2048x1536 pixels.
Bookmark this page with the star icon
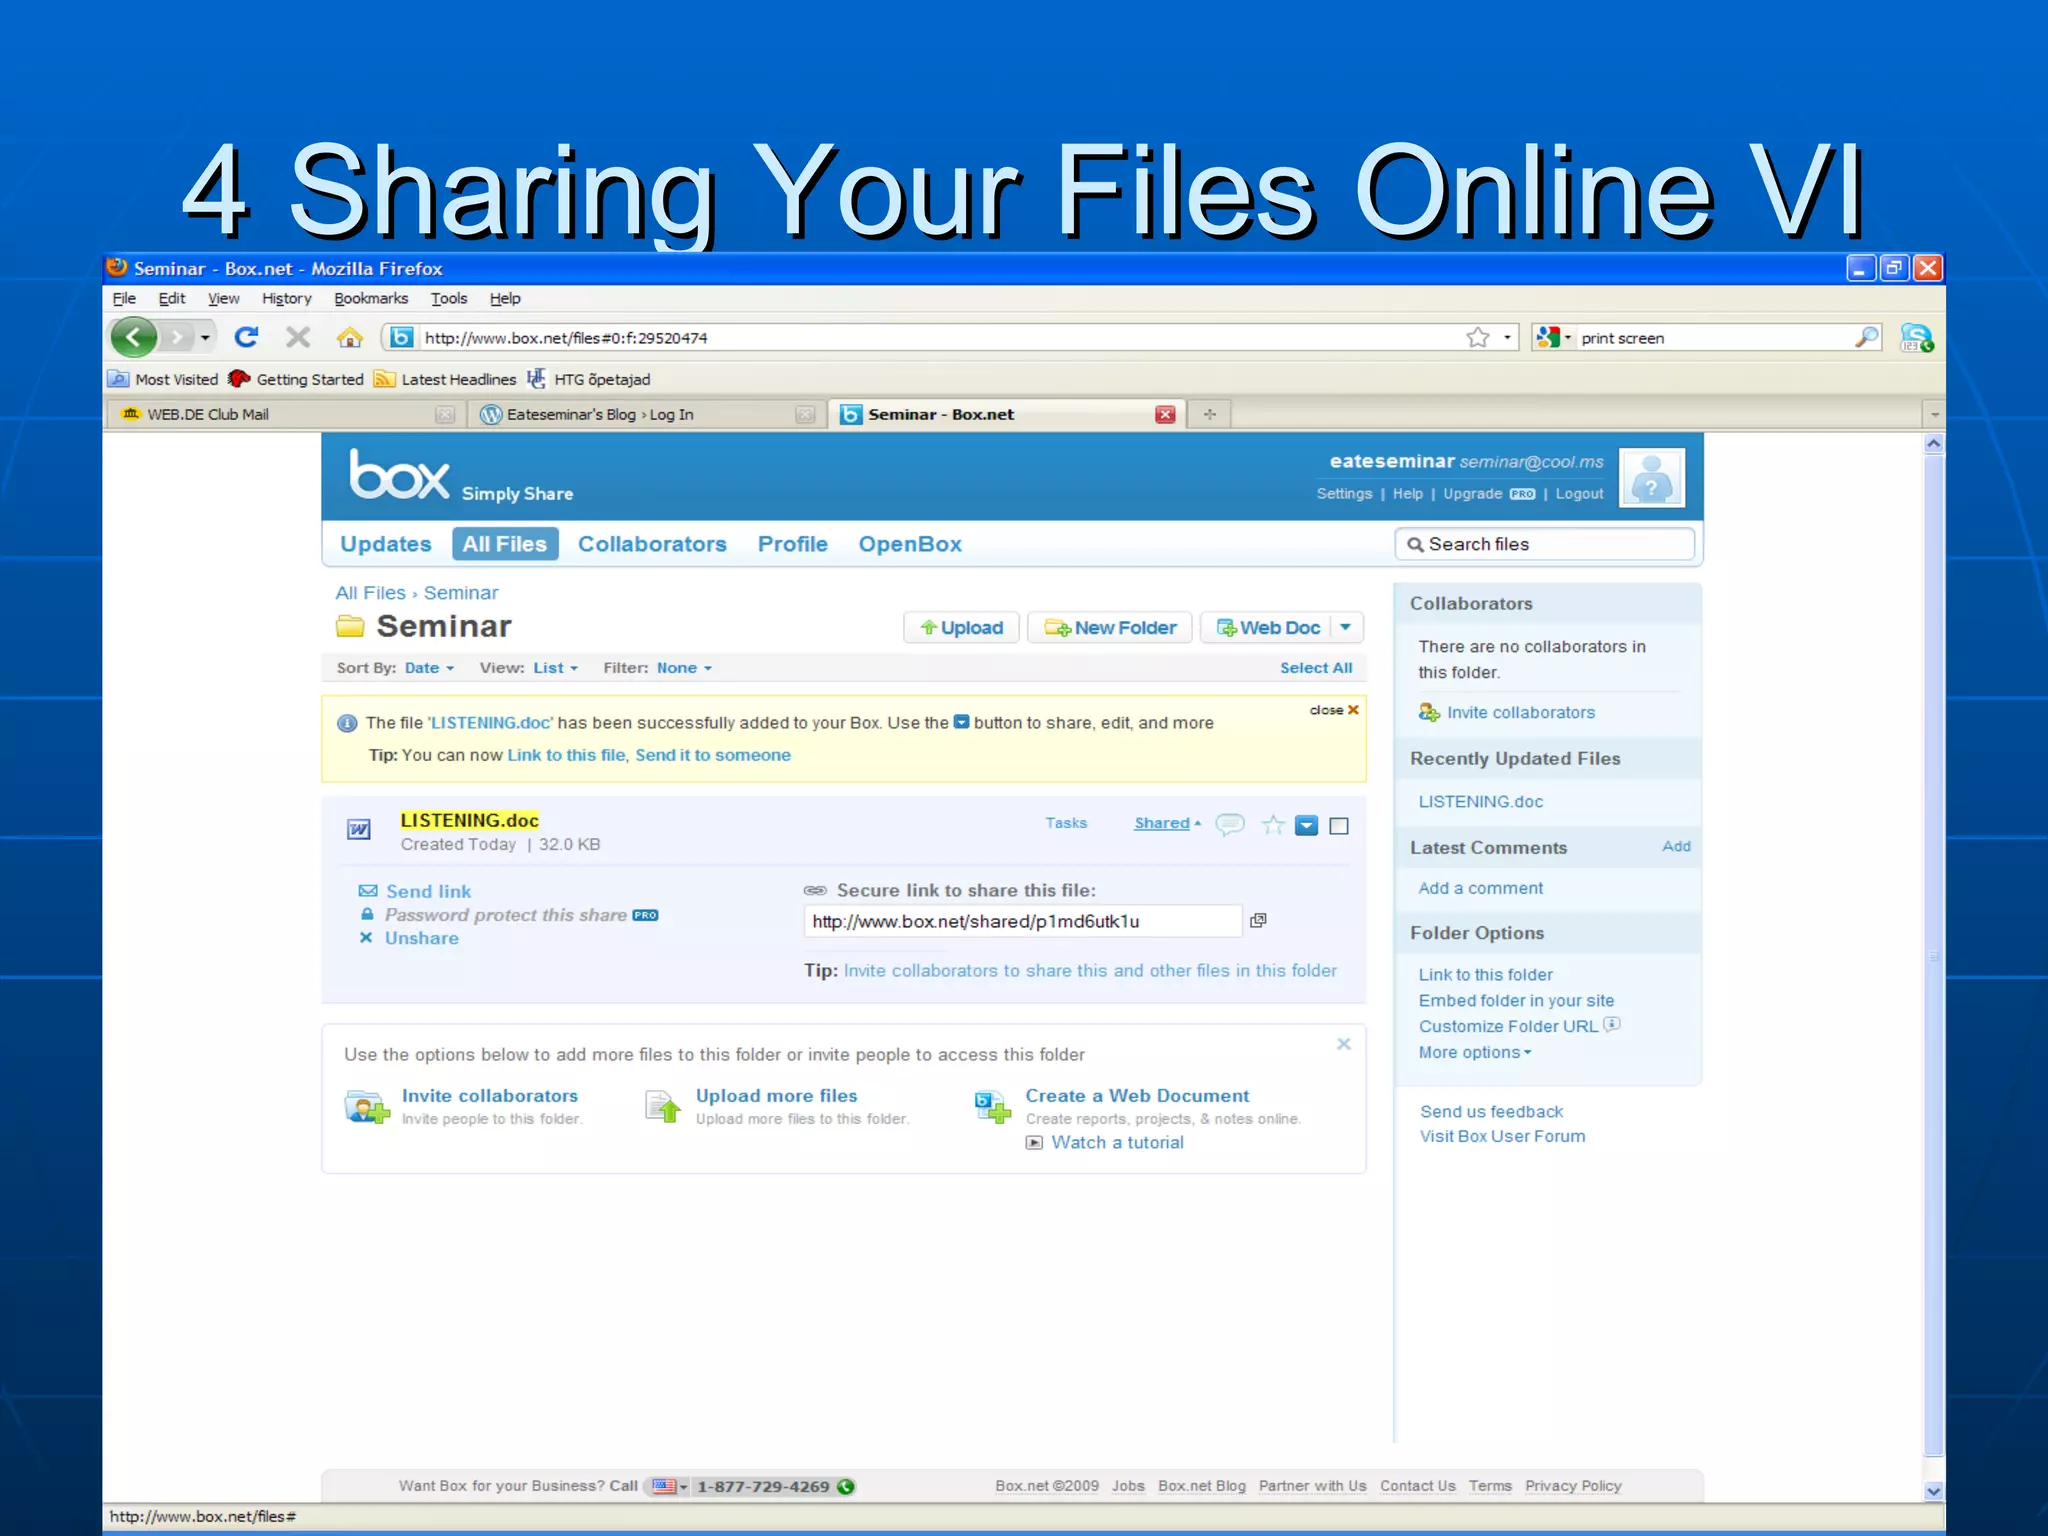point(1478,338)
